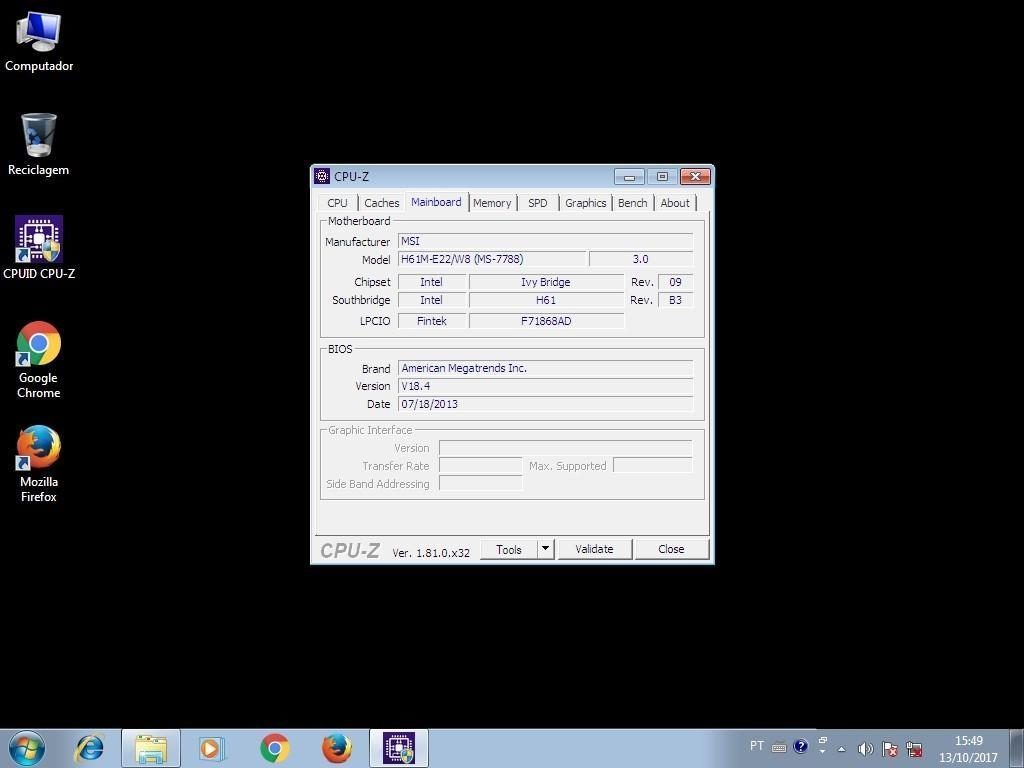Viewport: 1024px width, 768px height.
Task: Click the on-screen keyboard tray icon
Action: coord(779,748)
